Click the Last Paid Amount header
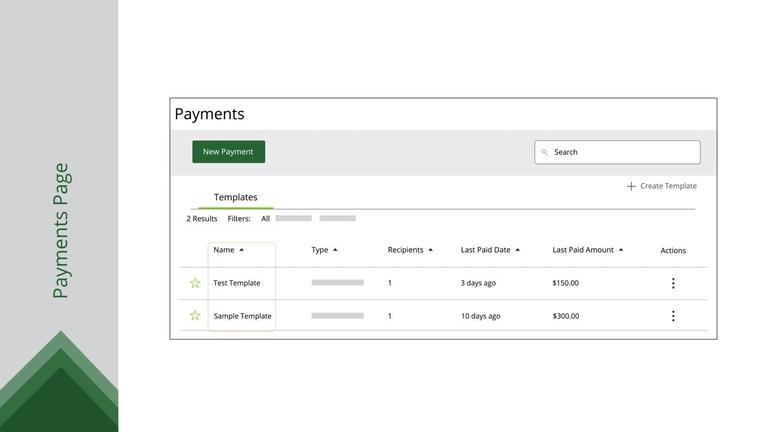Image resolution: width=768 pixels, height=432 pixels. [583, 250]
